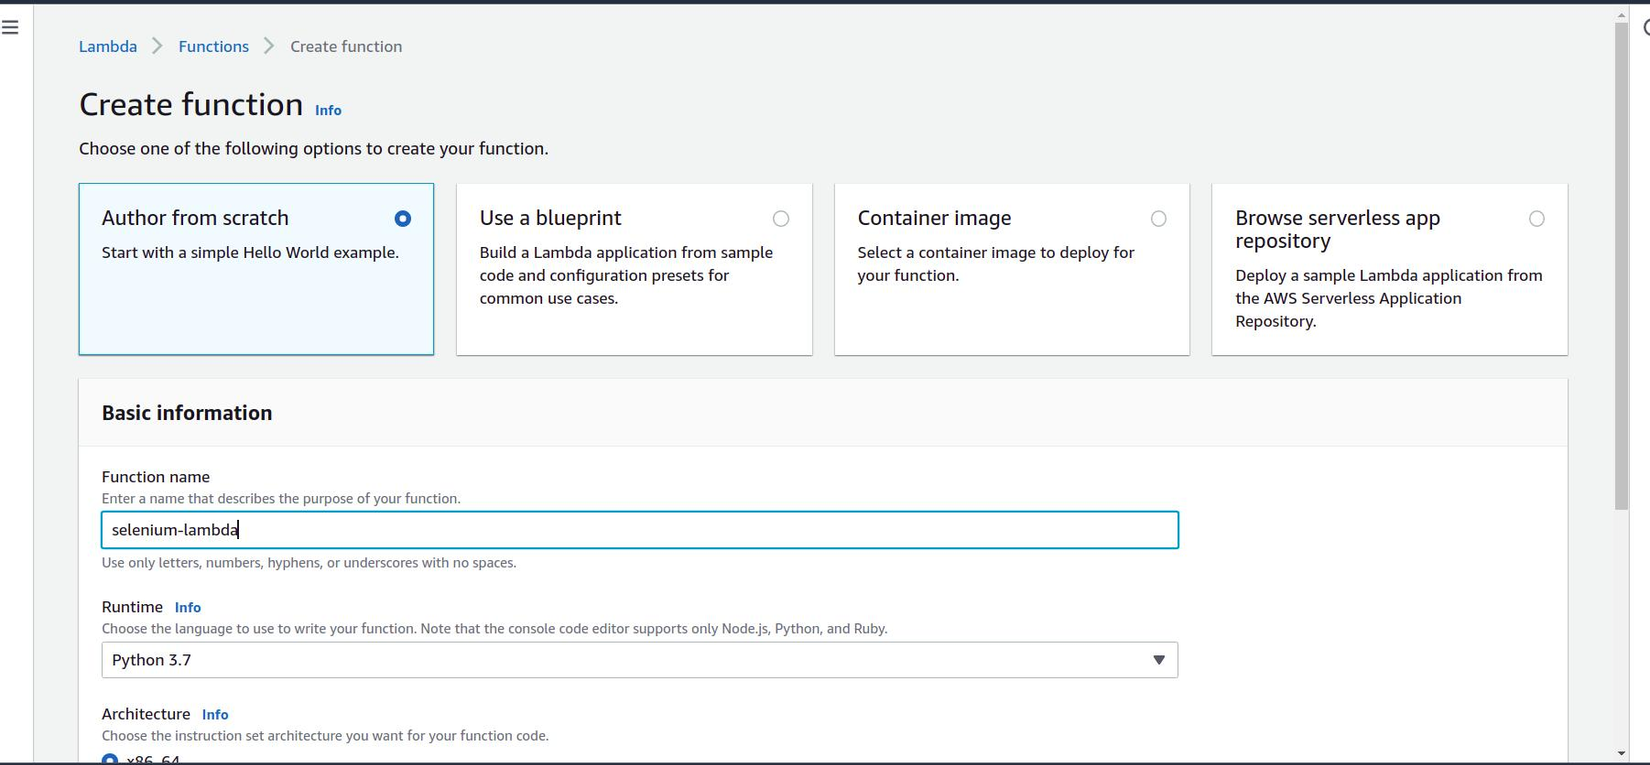This screenshot has width=1650, height=765.
Task: Open the Runtime Info link
Action: click(187, 608)
